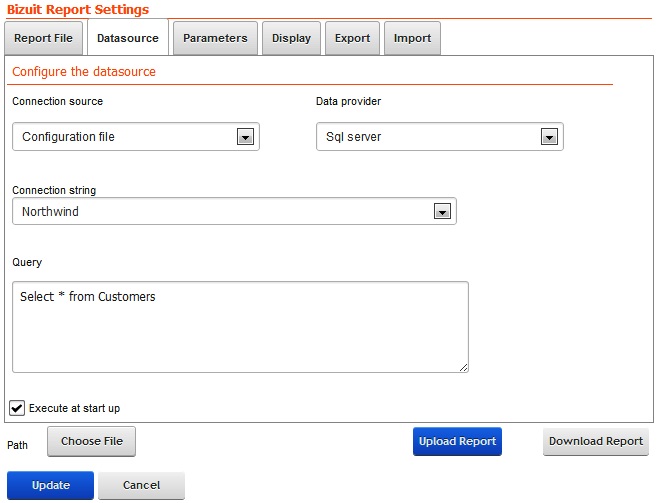Click the Cancel button
The width and height of the screenshot is (660, 503).
141,485
